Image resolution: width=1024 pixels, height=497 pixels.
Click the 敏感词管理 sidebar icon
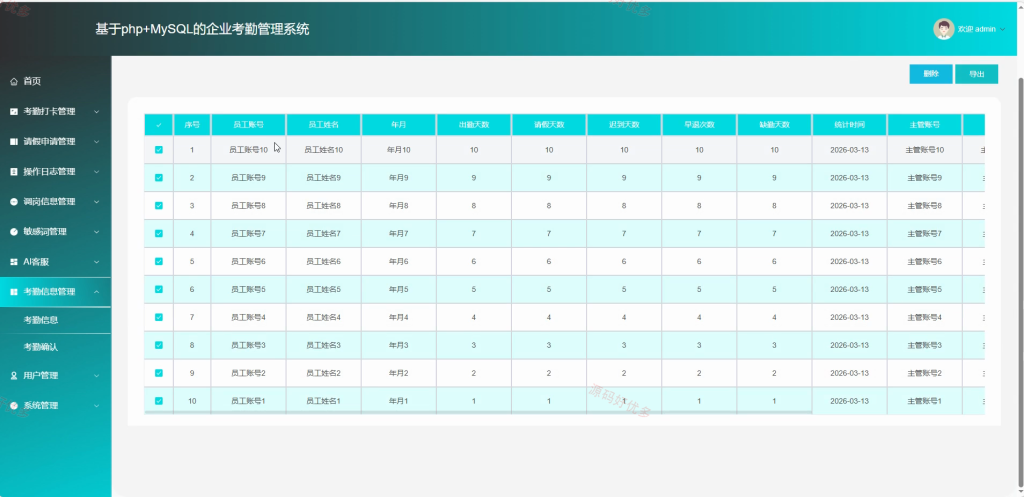(x=14, y=232)
